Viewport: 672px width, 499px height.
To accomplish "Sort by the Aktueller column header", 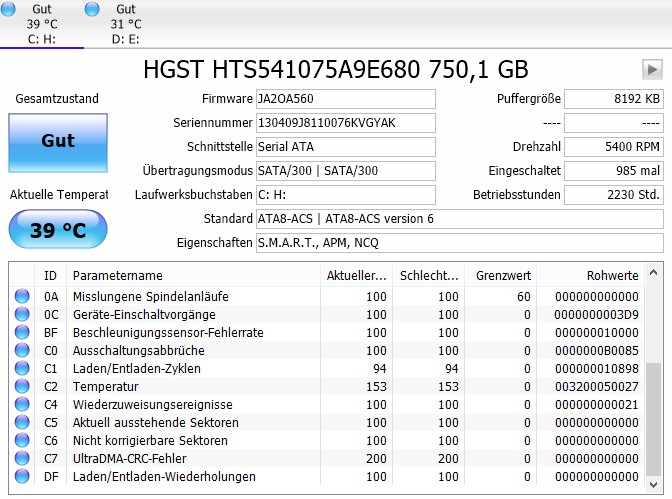I will [357, 276].
